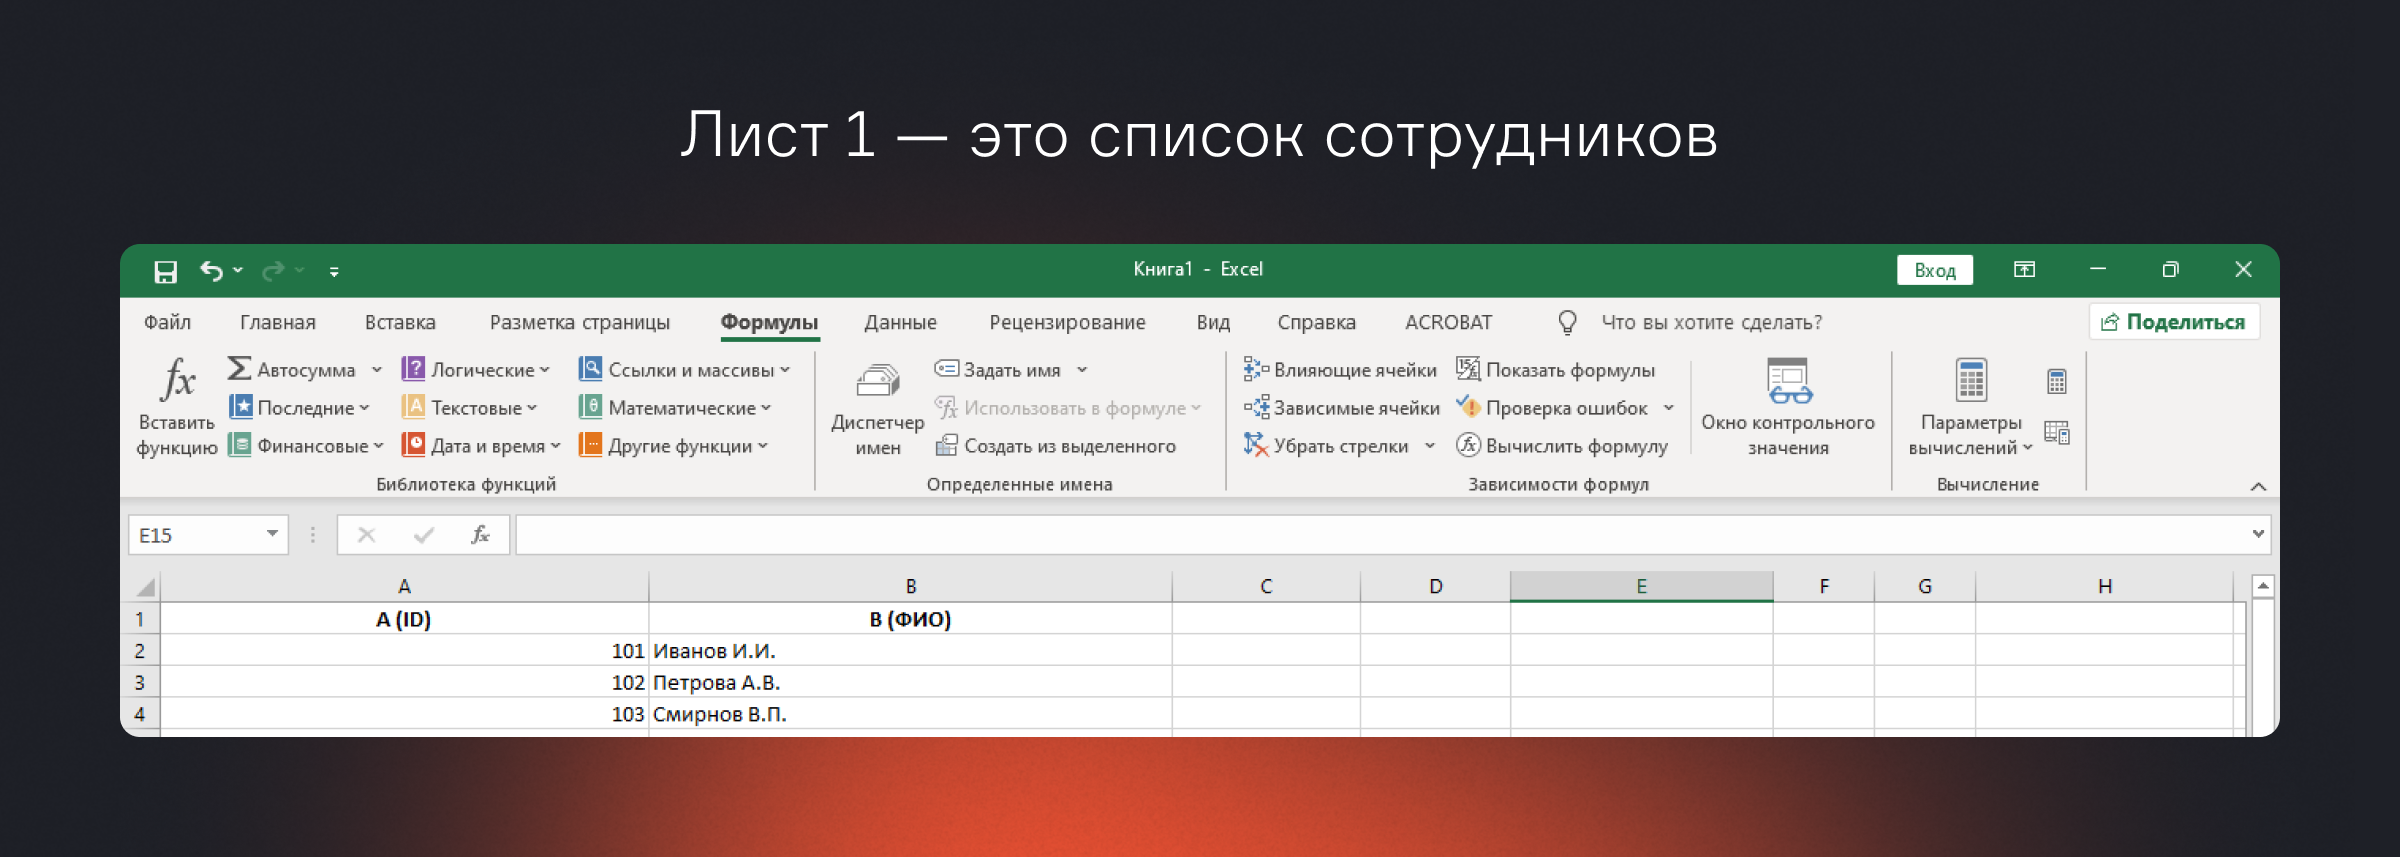The width and height of the screenshot is (2400, 857).
Task: Click the Save icon in title bar
Action: 165,271
